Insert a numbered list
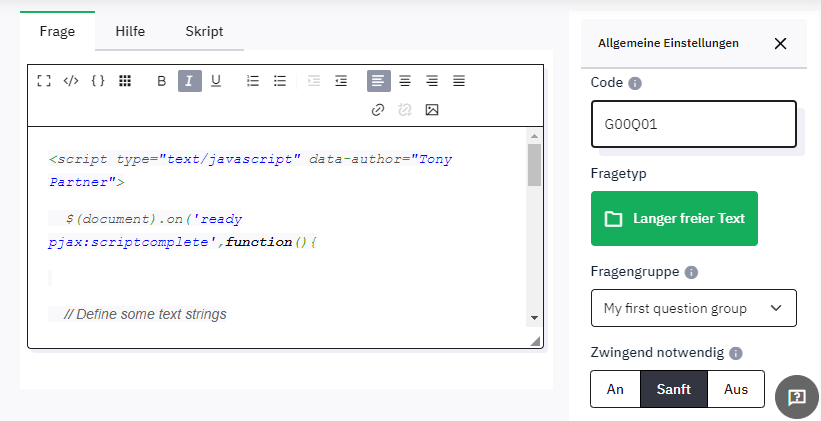This screenshot has width=821, height=421. [253, 81]
